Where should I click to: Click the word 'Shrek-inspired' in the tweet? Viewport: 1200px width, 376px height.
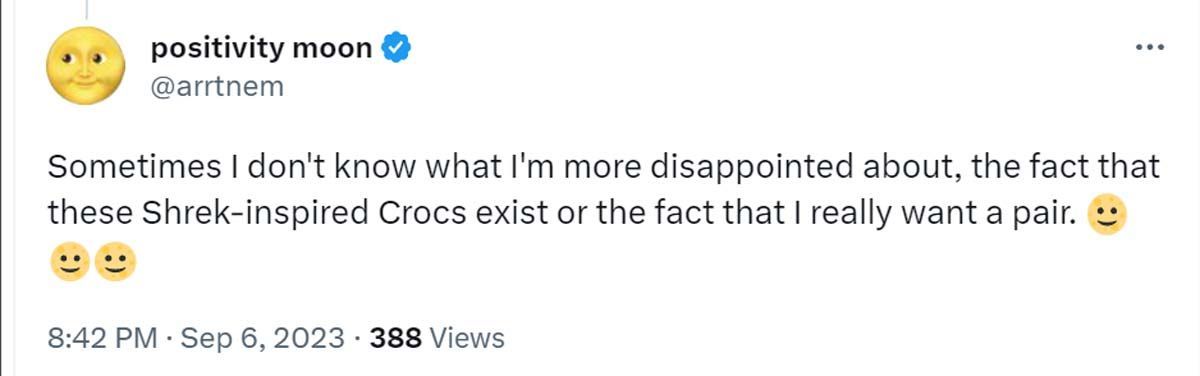(x=241, y=215)
